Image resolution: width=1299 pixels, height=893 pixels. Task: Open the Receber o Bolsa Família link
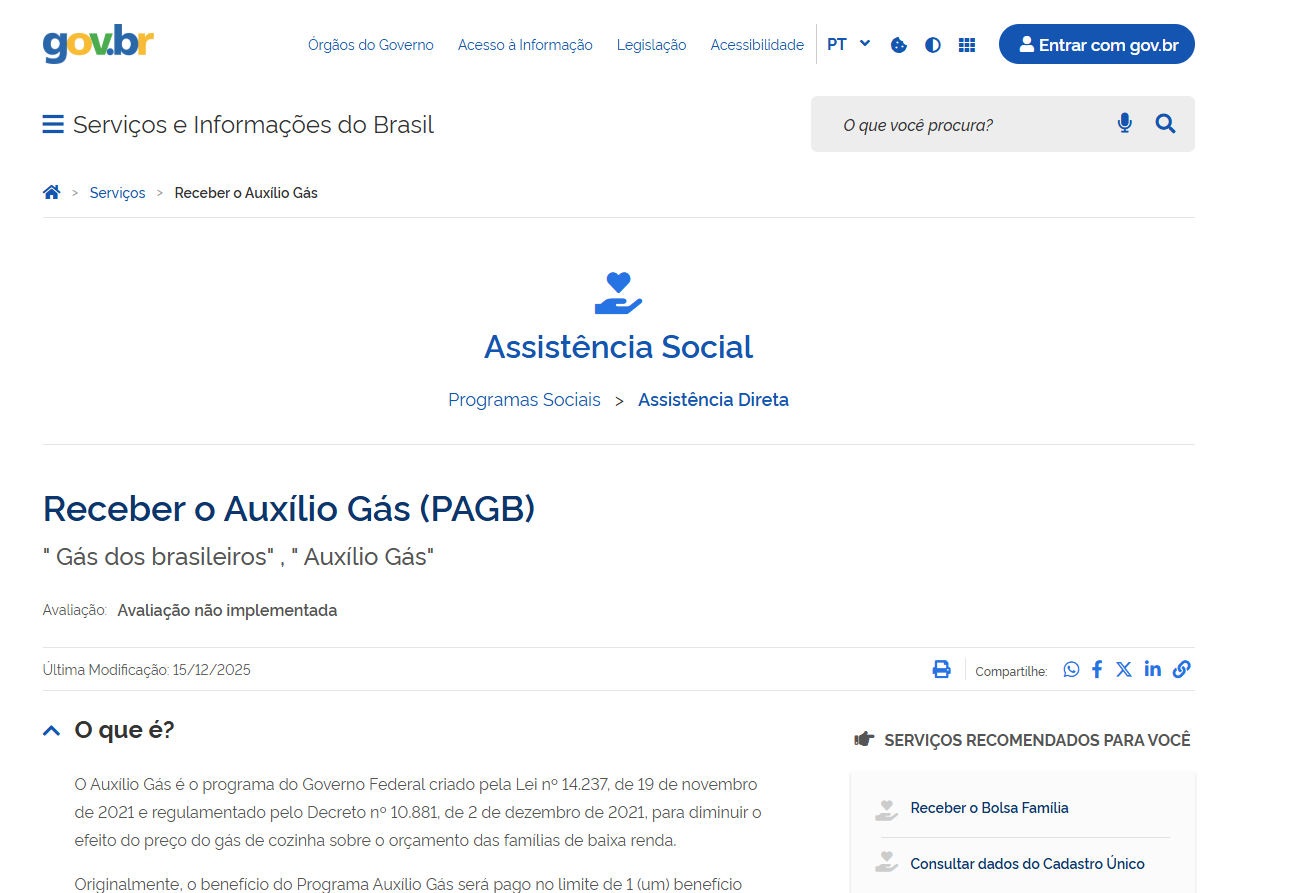point(989,808)
